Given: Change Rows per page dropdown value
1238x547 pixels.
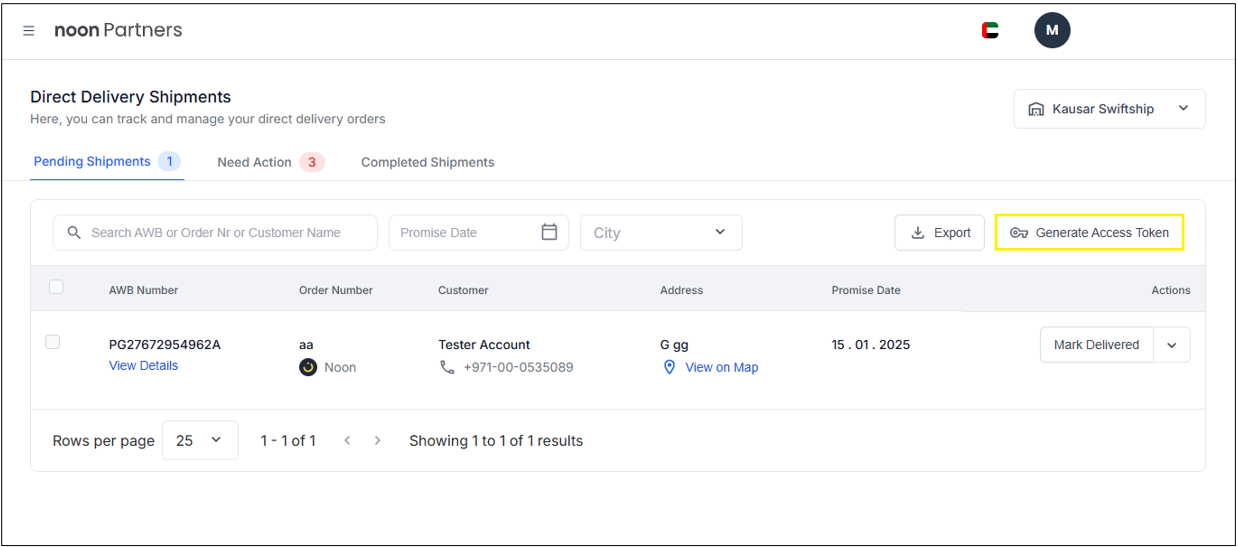Looking at the screenshot, I should coord(200,440).
